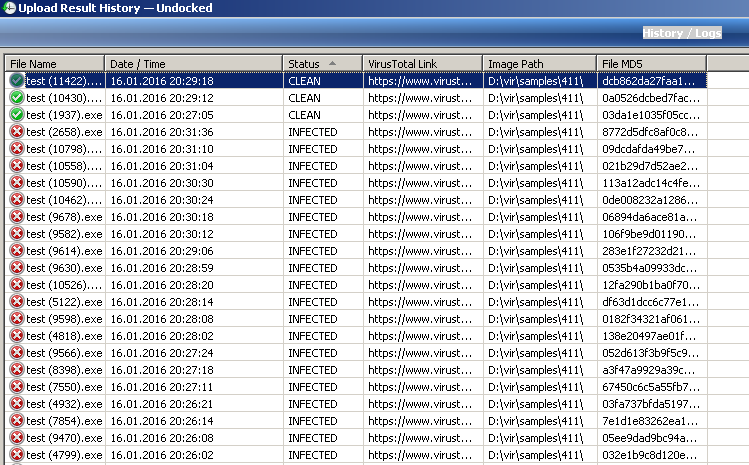Click the infected icon for test (9678).exe
Image resolution: width=749 pixels, height=465 pixels.
17,216
